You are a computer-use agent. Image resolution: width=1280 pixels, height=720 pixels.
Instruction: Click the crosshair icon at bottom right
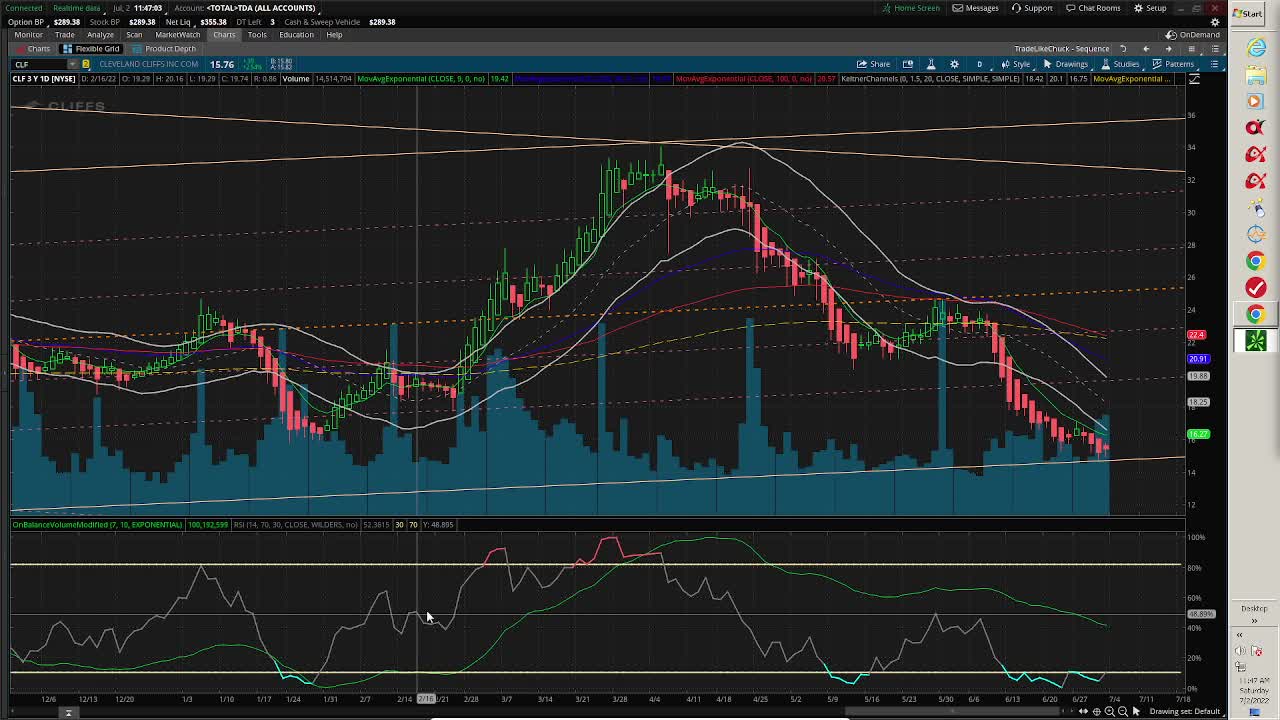tap(1097, 711)
